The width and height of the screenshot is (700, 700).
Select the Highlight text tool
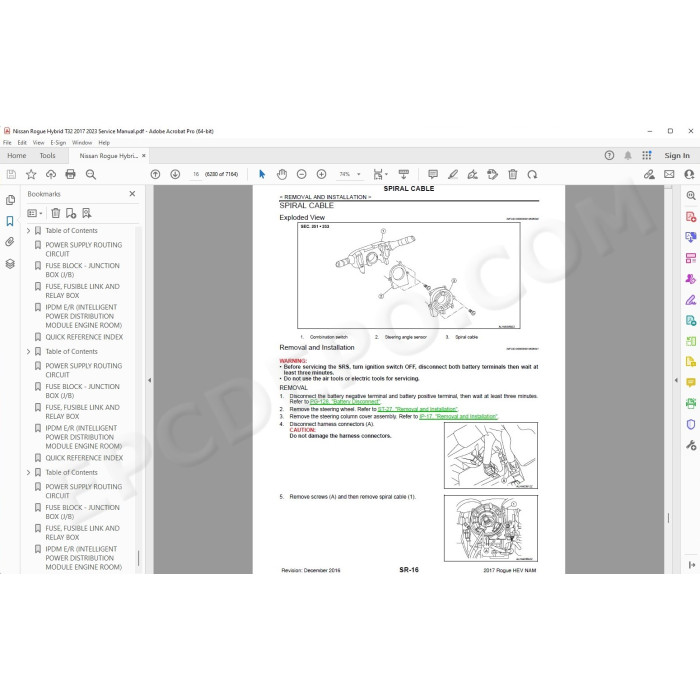click(453, 174)
